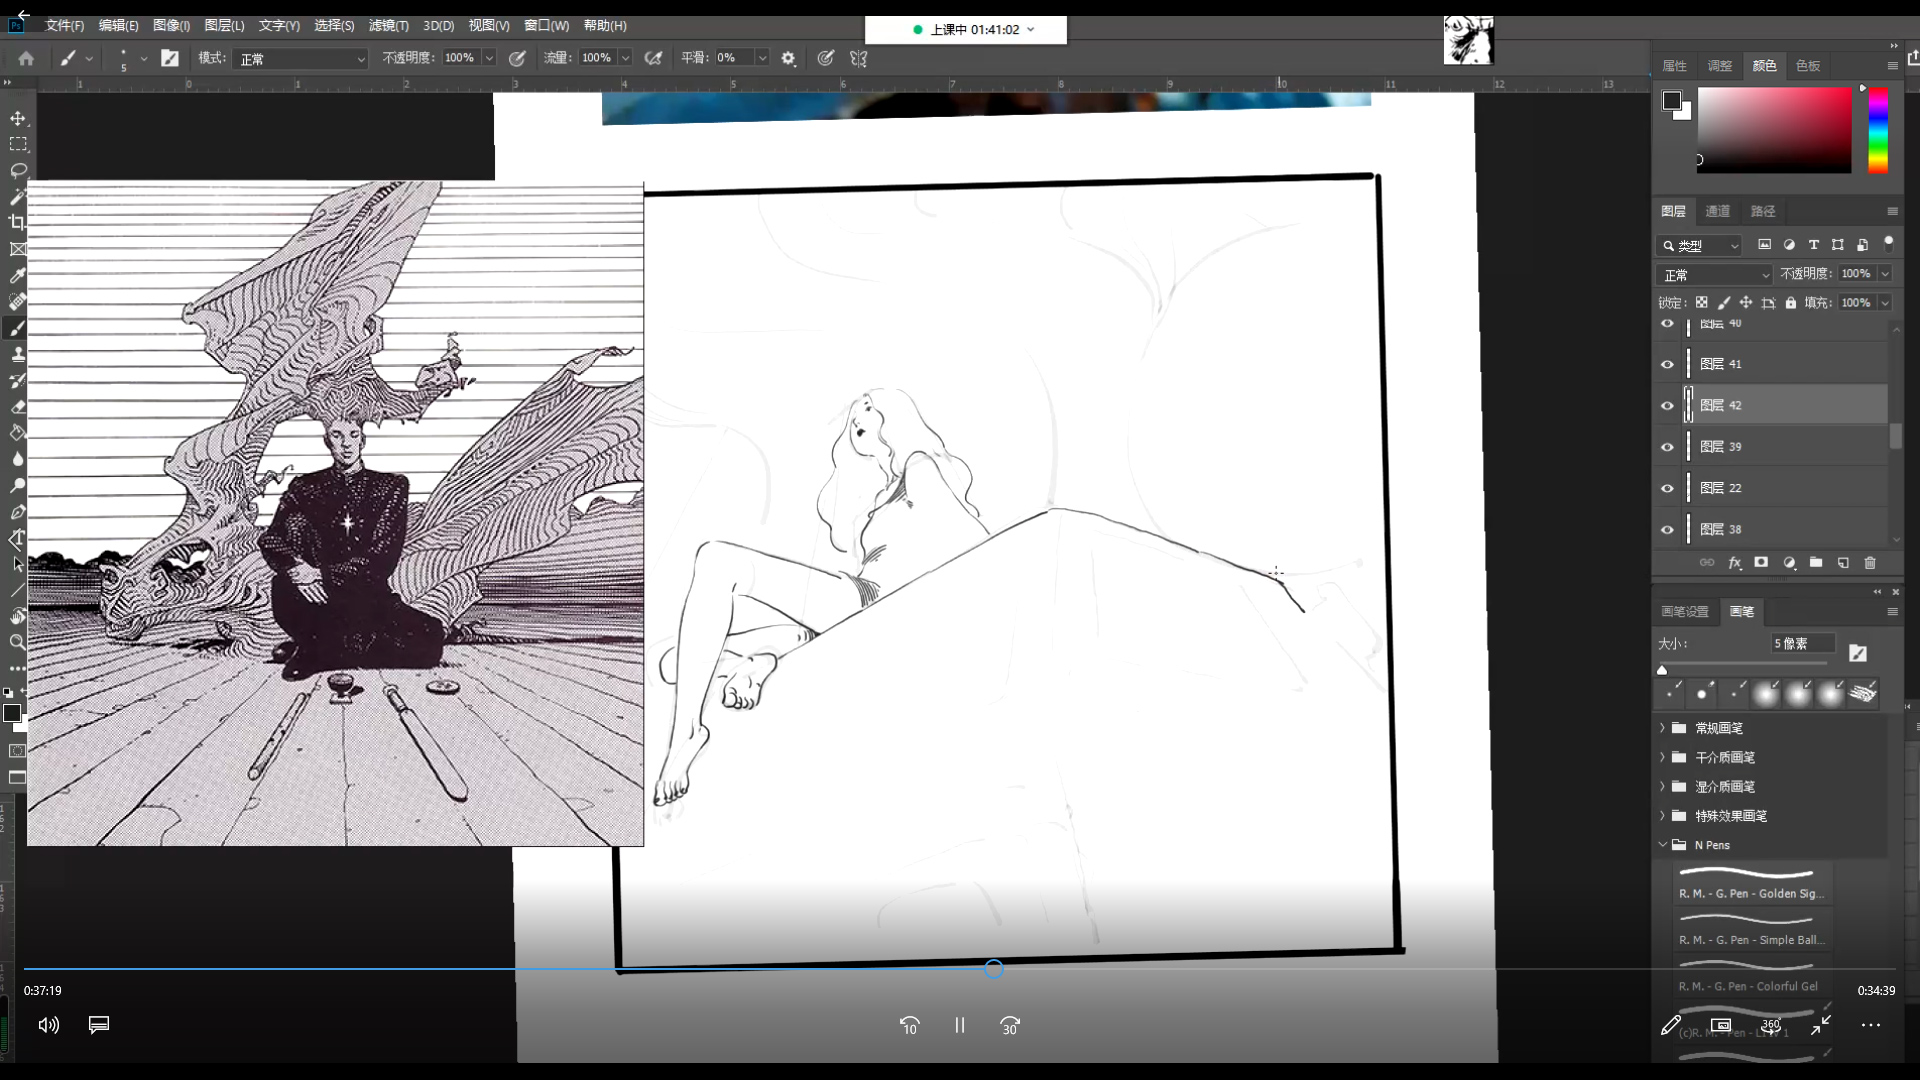The image size is (1920, 1080).
Task: Hide layer 图层 38
Action: tap(1667, 529)
